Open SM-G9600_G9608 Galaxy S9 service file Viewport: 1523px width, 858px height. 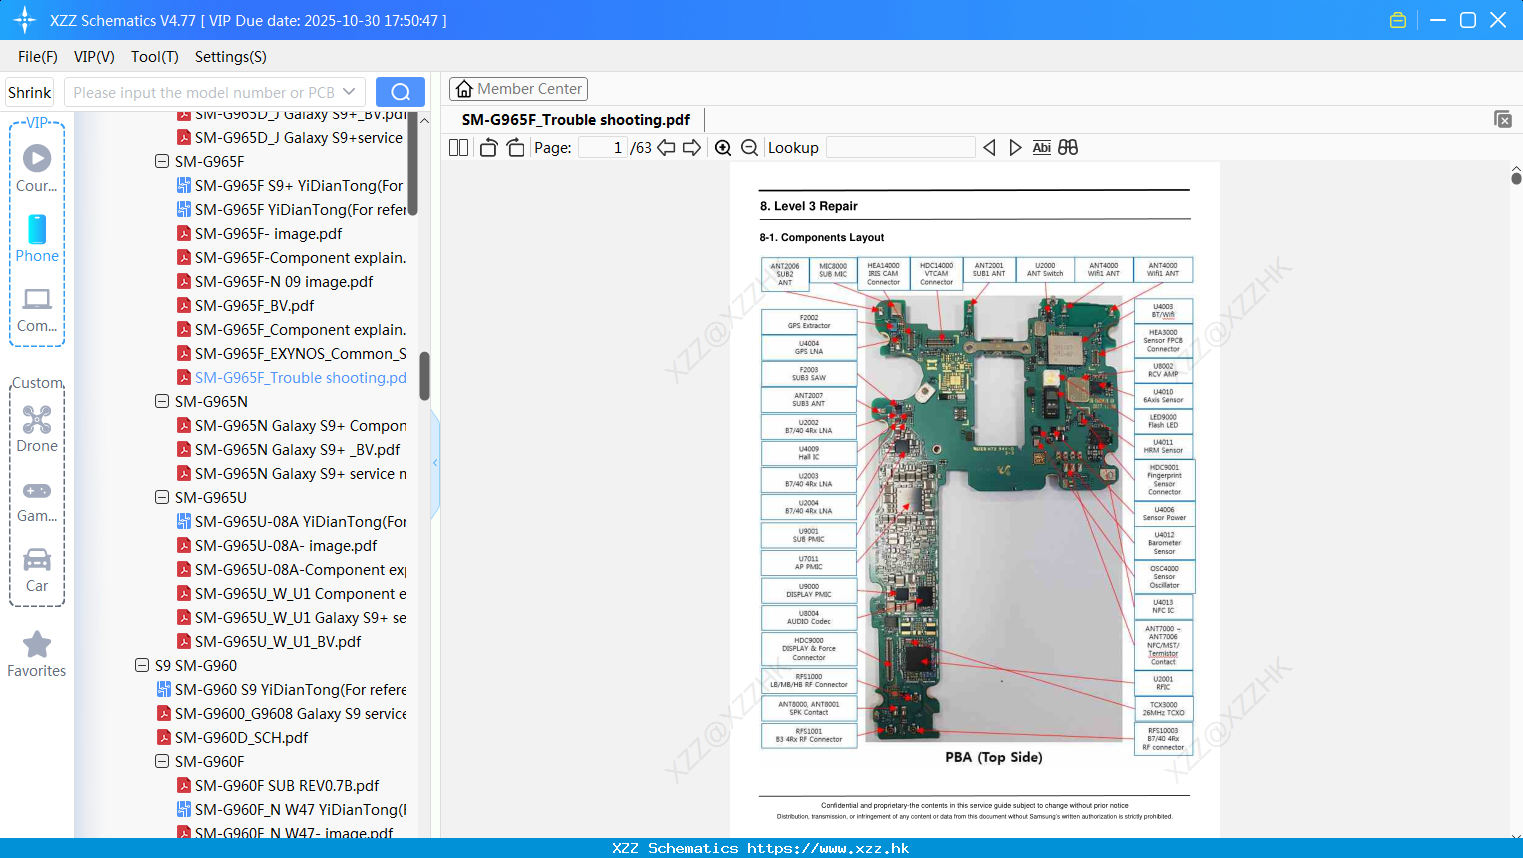click(281, 713)
